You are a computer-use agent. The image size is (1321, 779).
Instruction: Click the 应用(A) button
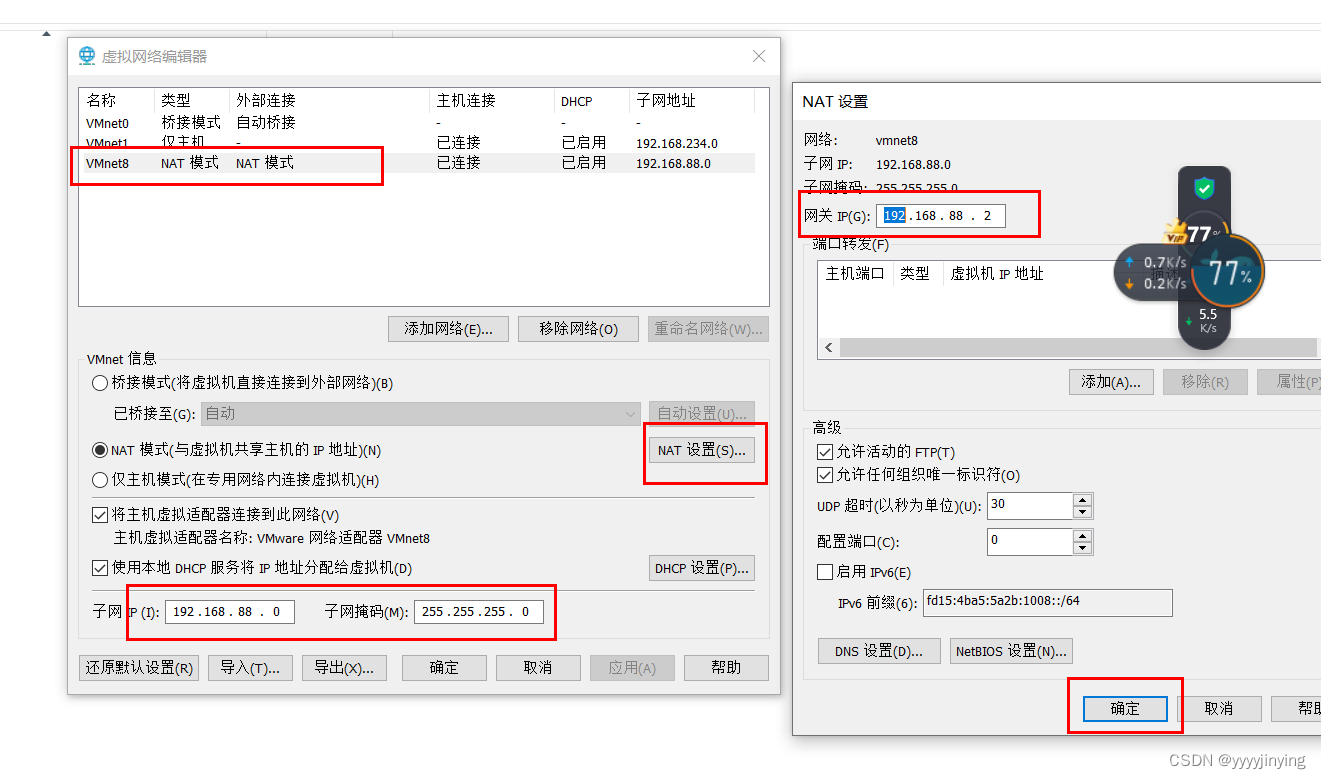click(632, 668)
